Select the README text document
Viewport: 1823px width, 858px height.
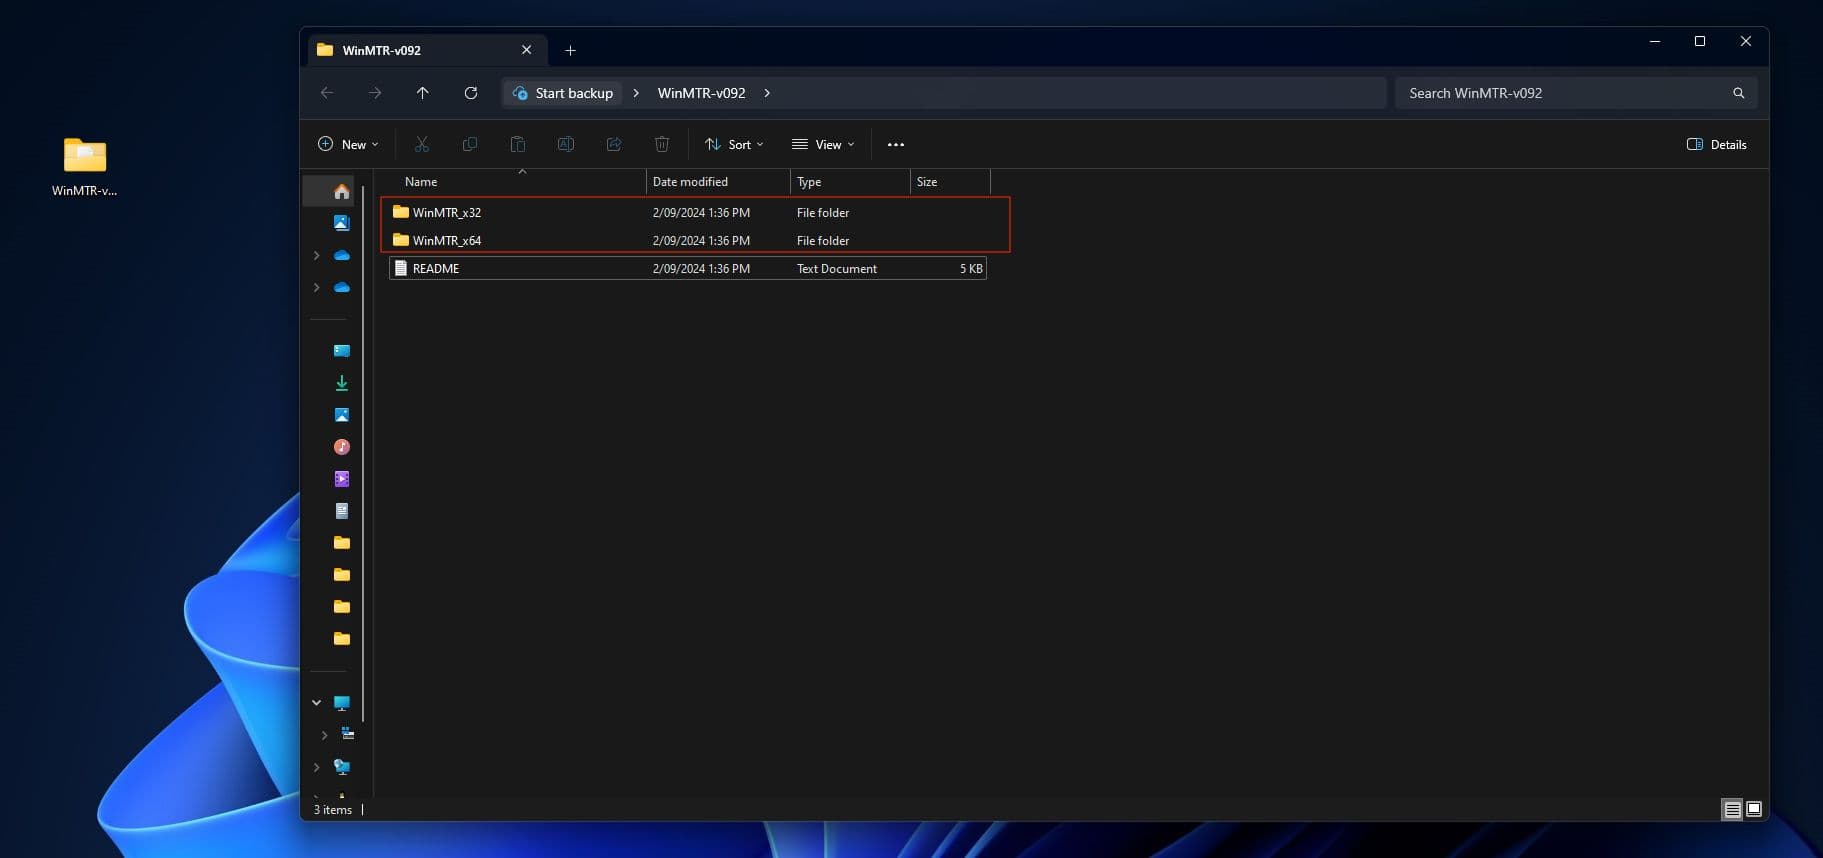pyautogui.click(x=688, y=268)
